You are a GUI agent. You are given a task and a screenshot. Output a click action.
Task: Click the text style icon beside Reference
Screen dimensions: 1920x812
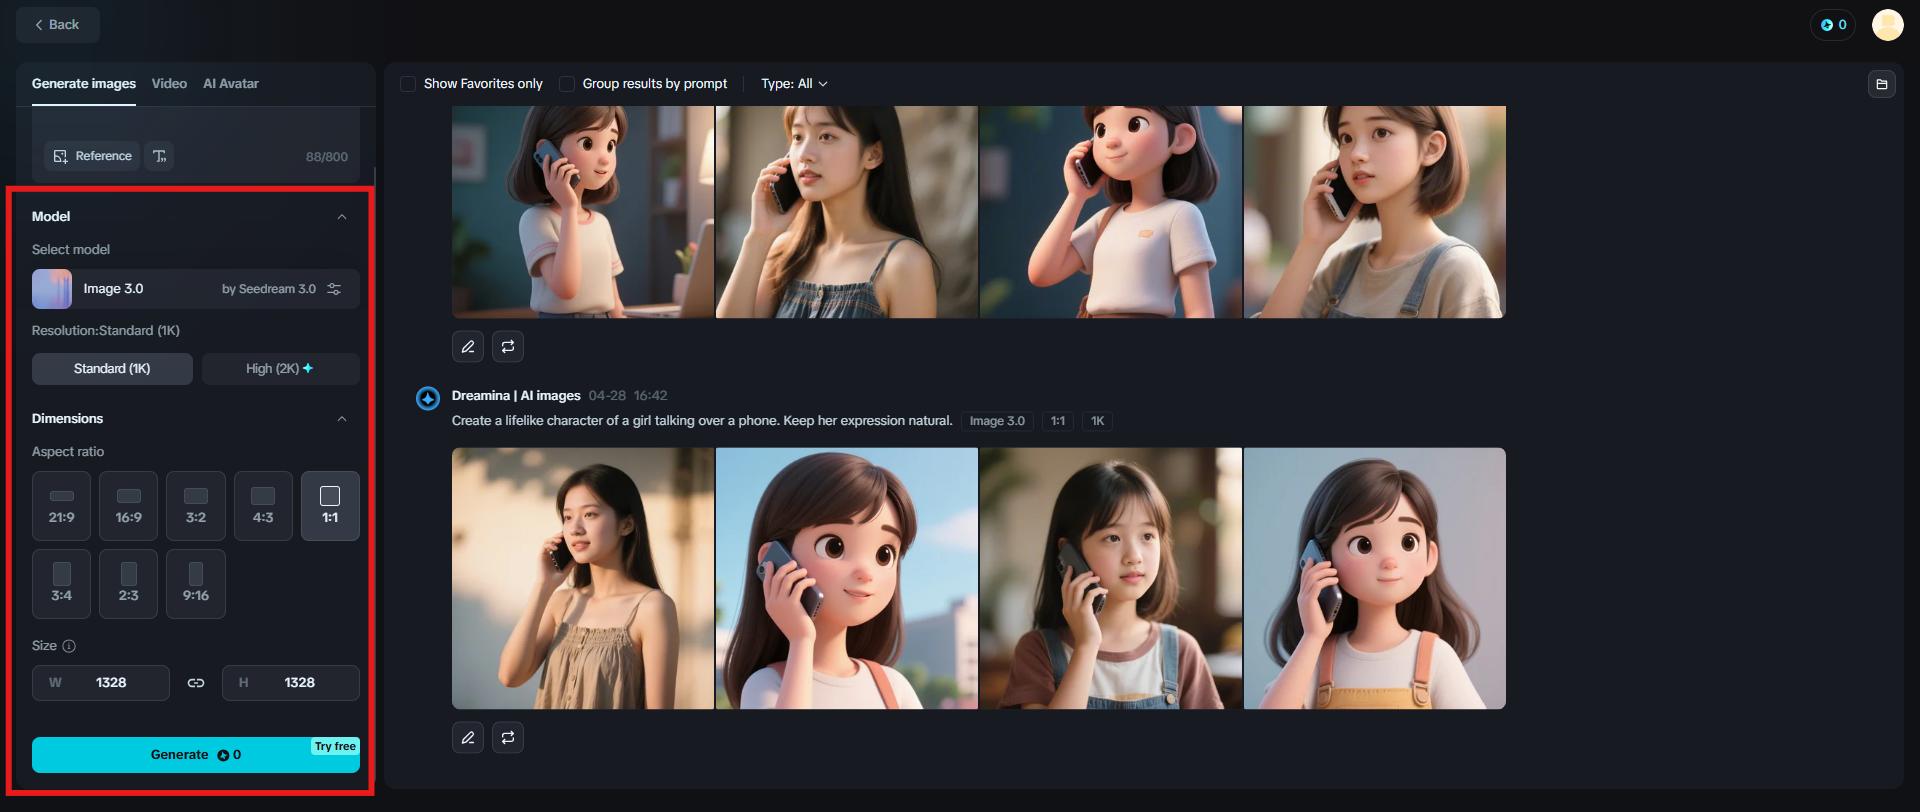coord(160,156)
